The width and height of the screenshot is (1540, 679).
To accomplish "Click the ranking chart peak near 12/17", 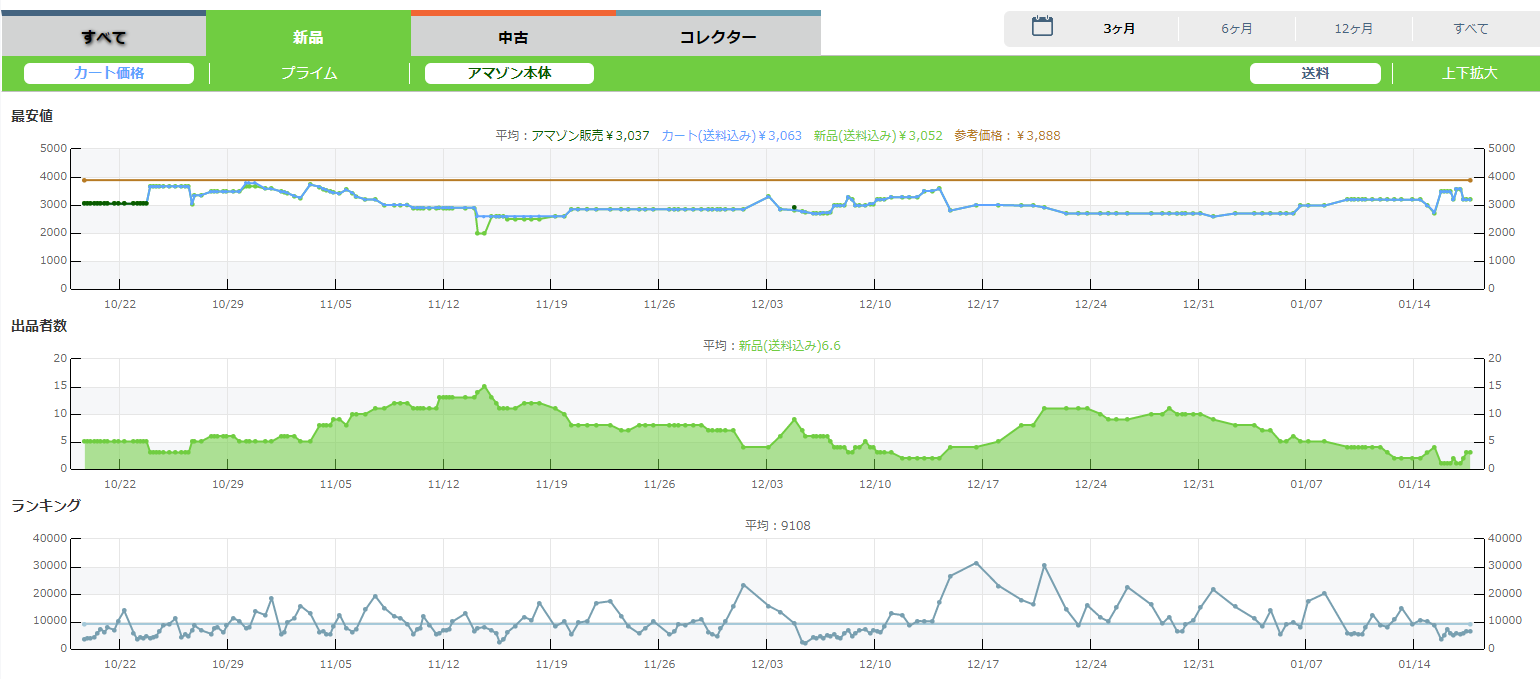I will coord(976,563).
